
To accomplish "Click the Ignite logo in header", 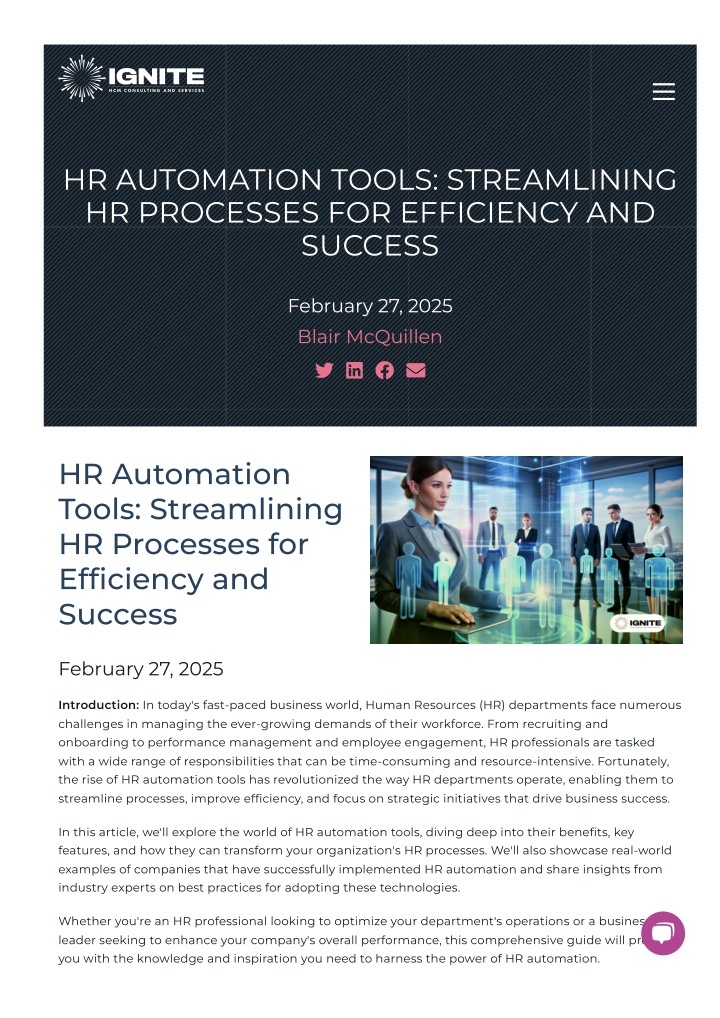I will click(131, 78).
